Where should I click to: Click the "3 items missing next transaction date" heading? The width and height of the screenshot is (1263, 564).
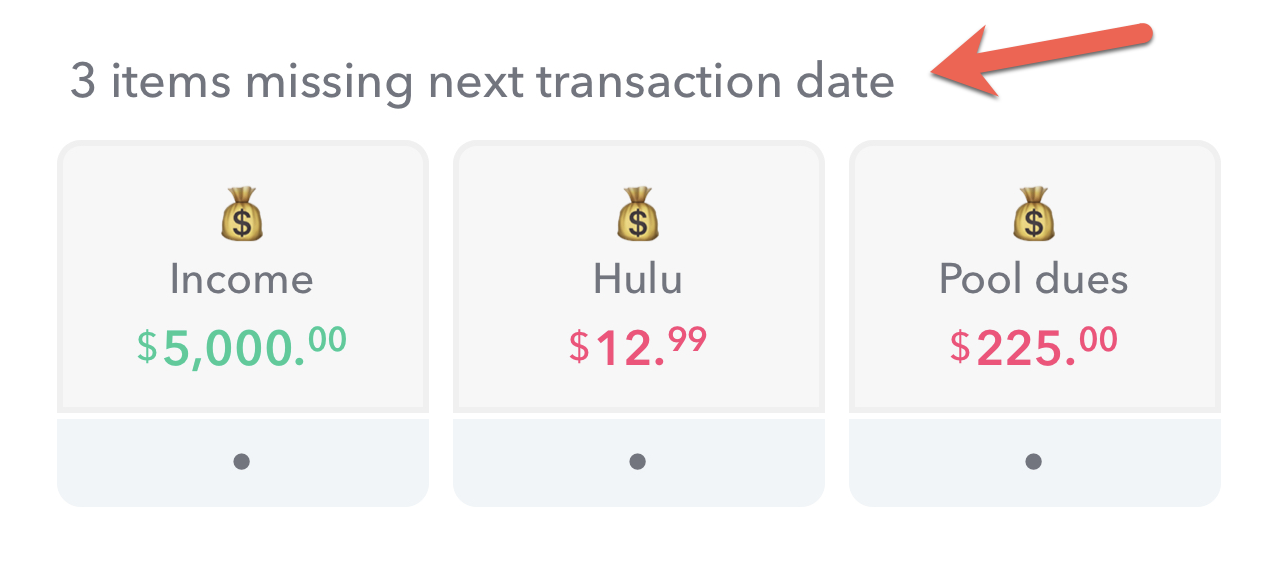pos(482,81)
